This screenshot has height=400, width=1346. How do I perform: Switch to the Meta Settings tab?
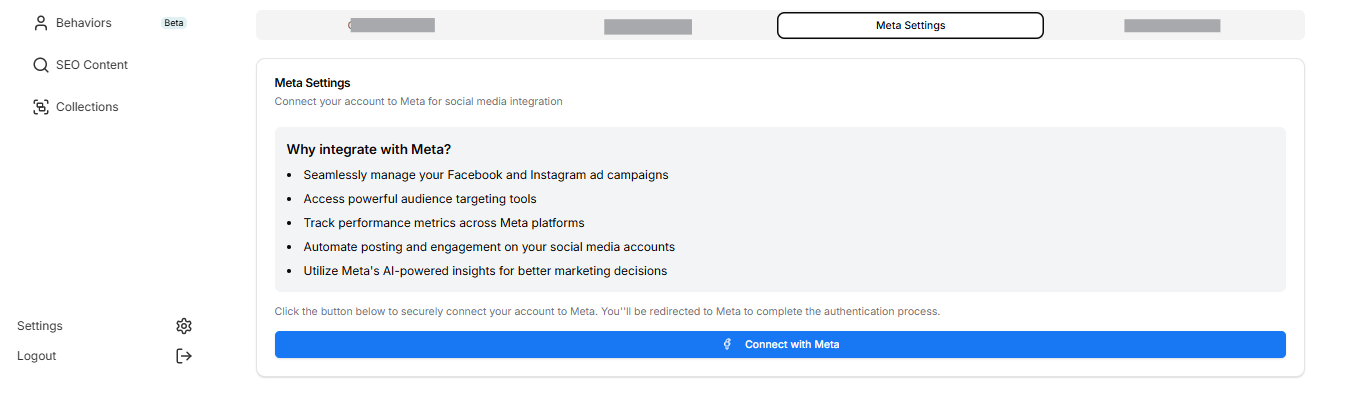(910, 25)
